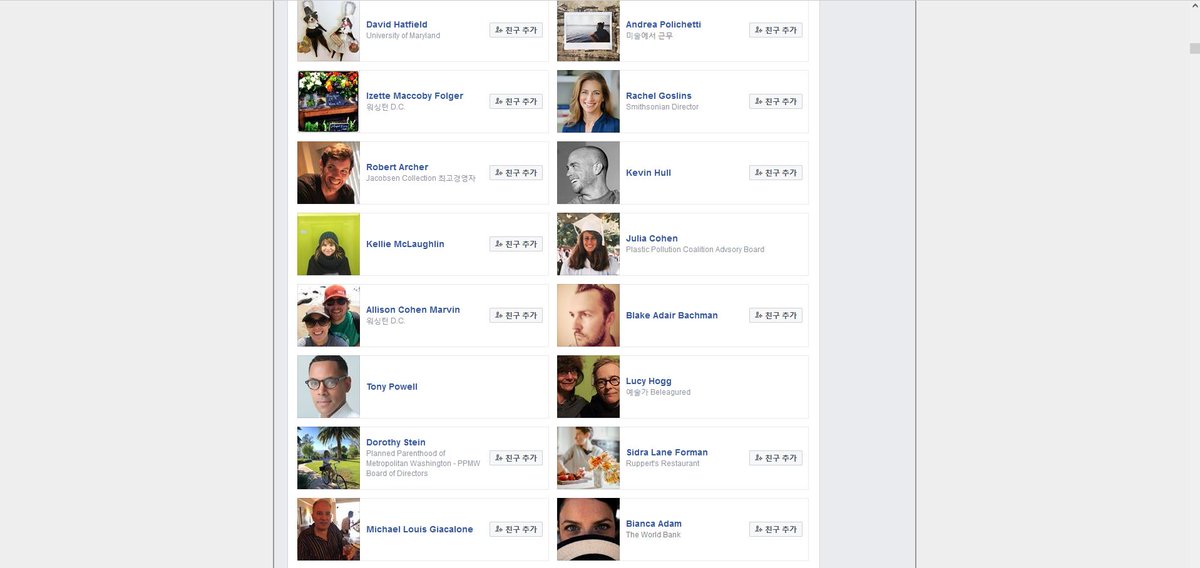This screenshot has height=568, width=1200.
Task: Open Lucy Hogg's profile link
Action: pyautogui.click(x=649, y=381)
